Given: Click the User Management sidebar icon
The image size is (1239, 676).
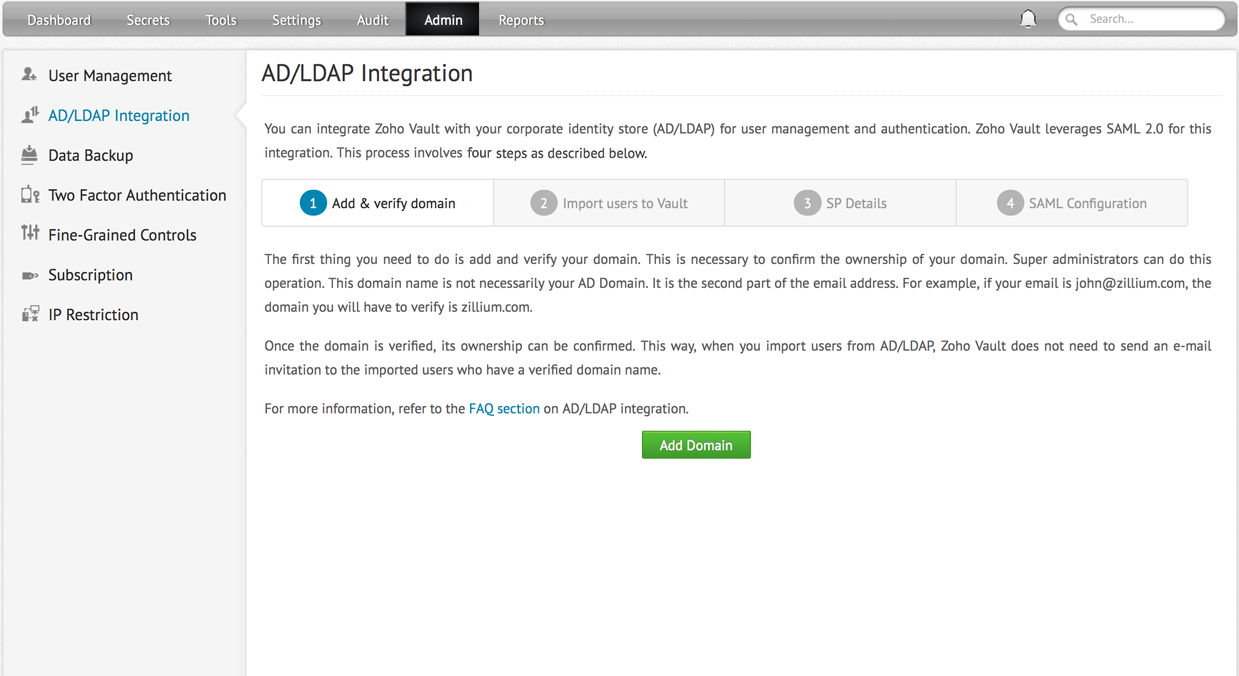Looking at the screenshot, I should tap(30, 75).
